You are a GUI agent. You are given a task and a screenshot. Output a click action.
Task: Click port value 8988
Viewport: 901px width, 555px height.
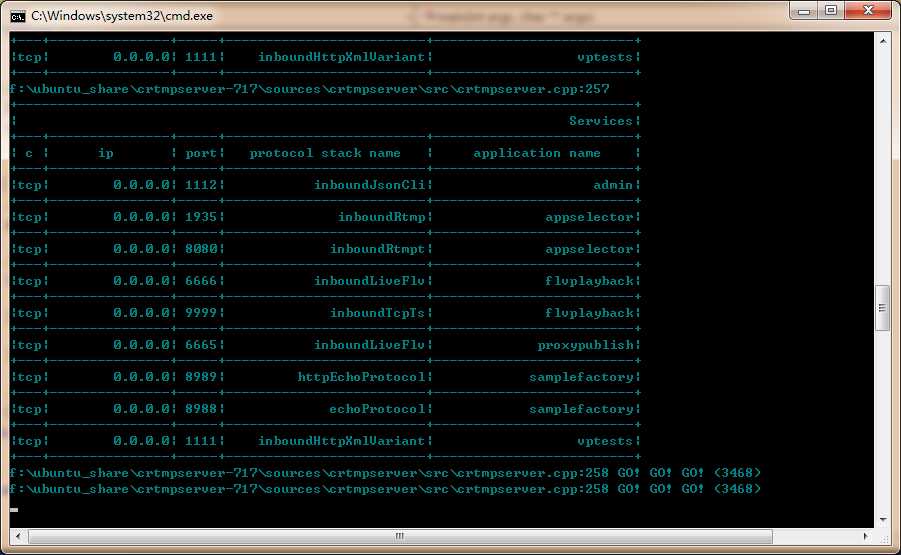[201, 408]
